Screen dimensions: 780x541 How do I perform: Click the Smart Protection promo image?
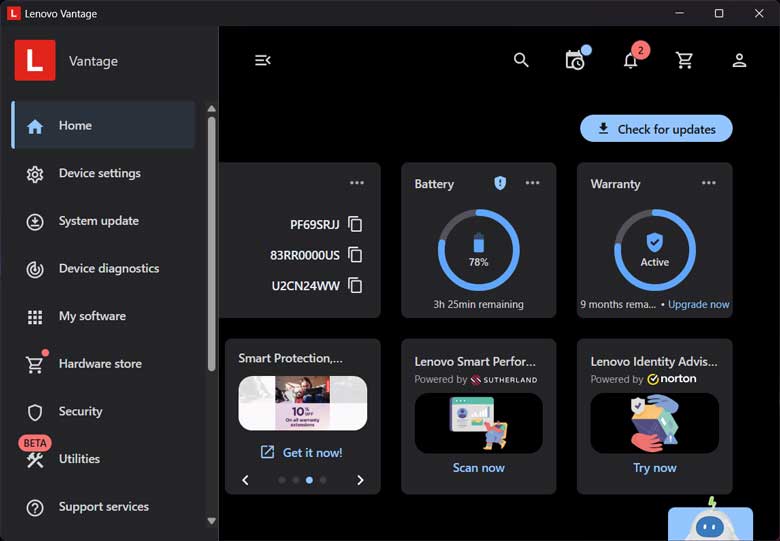[302, 403]
